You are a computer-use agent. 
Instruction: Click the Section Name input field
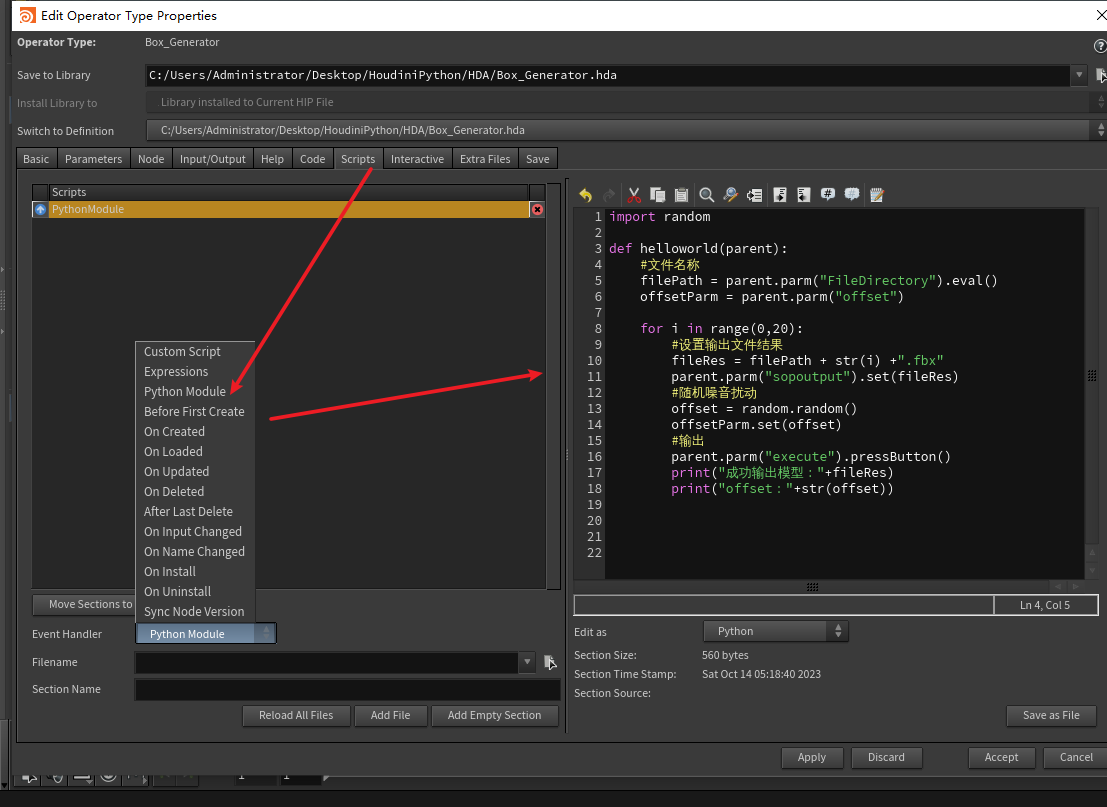point(347,689)
